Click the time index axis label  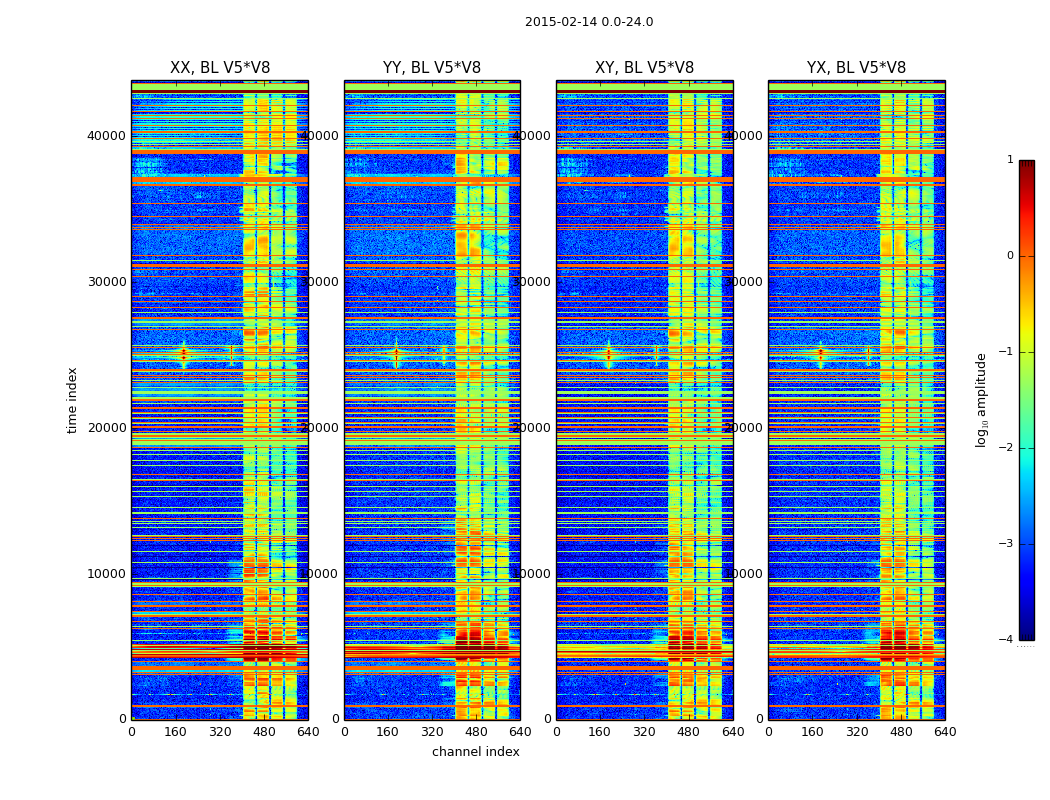[x=72, y=400]
